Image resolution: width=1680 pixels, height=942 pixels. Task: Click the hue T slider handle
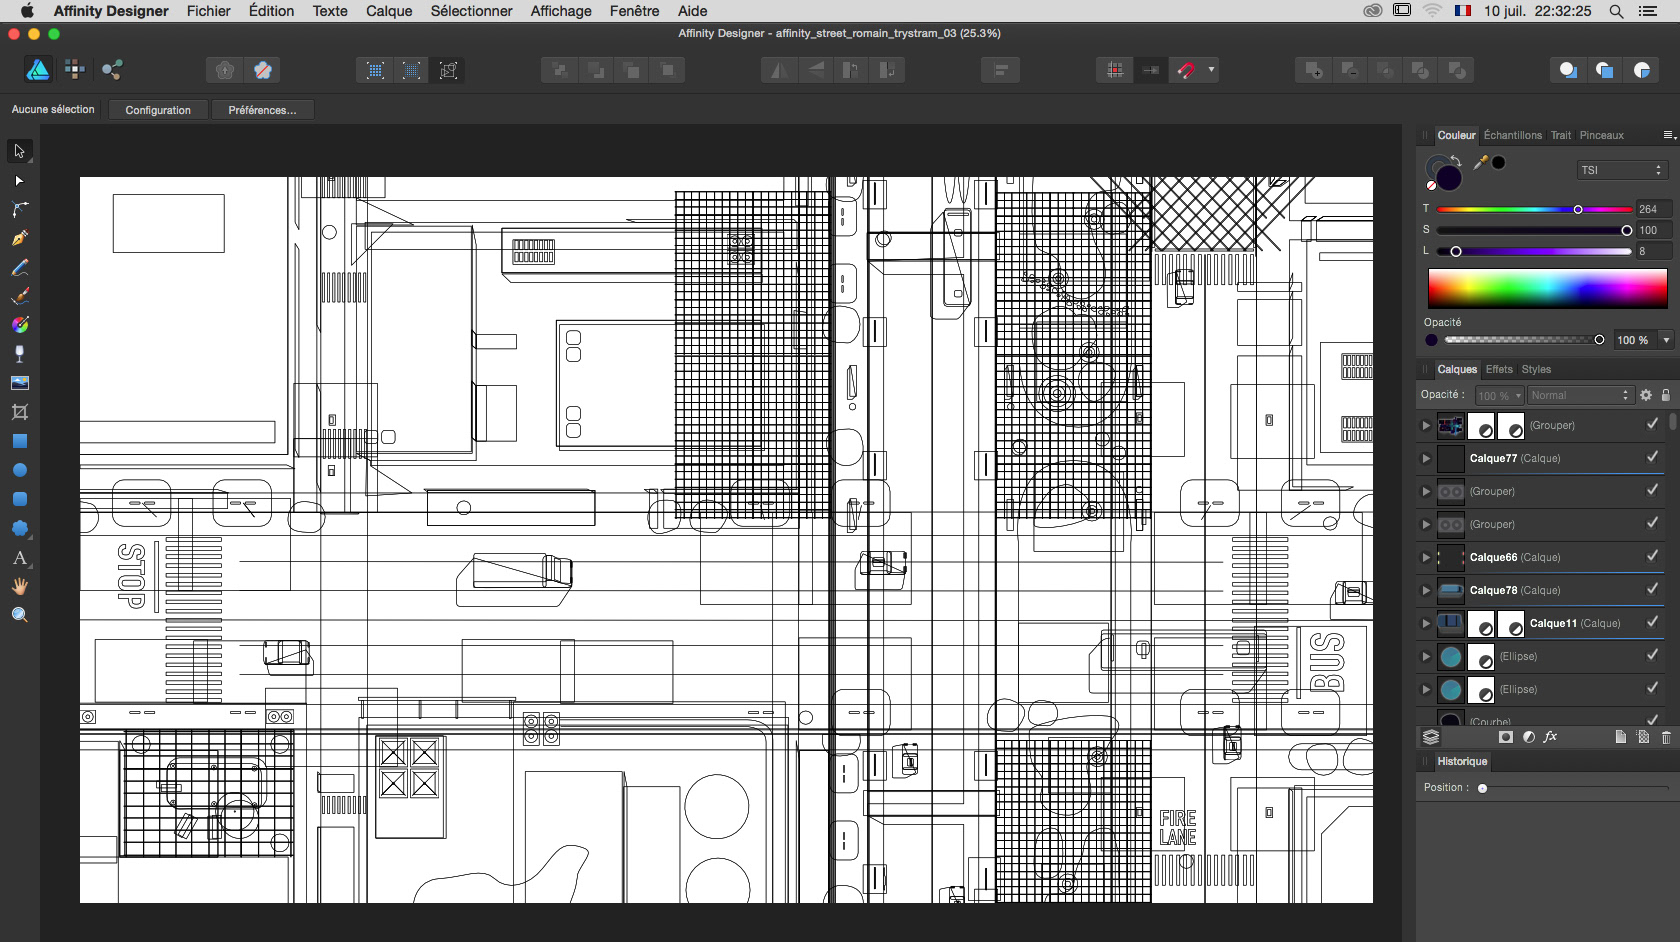[x=1578, y=209]
